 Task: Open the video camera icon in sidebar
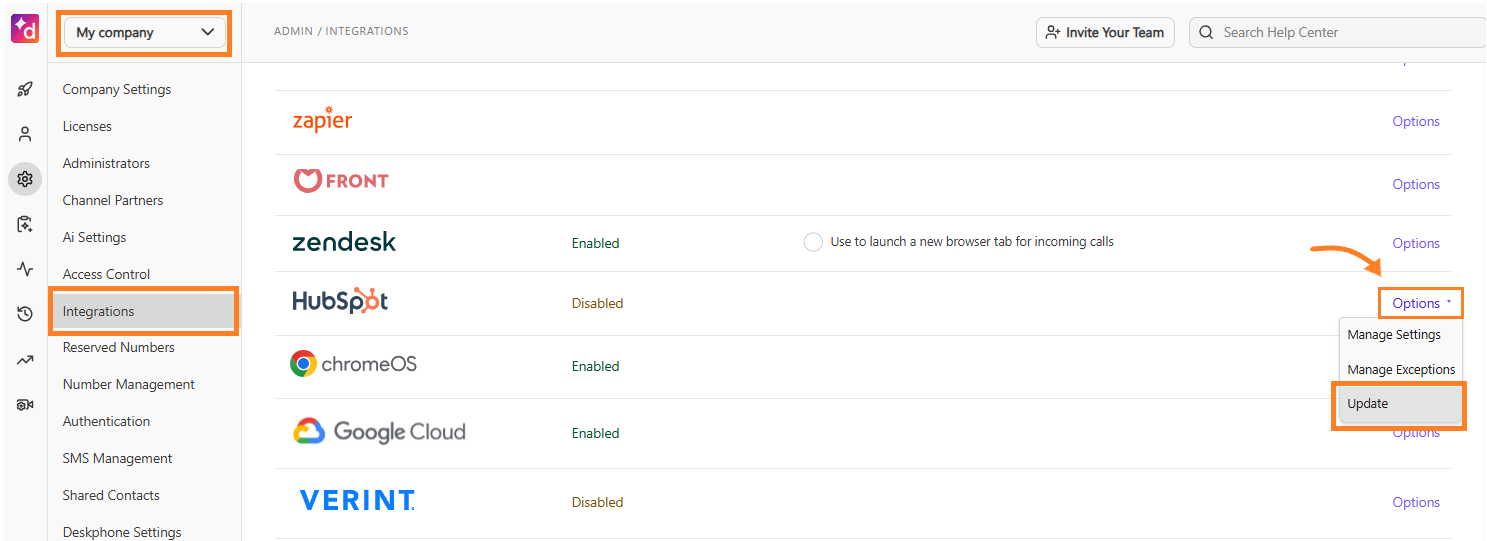[x=25, y=405]
